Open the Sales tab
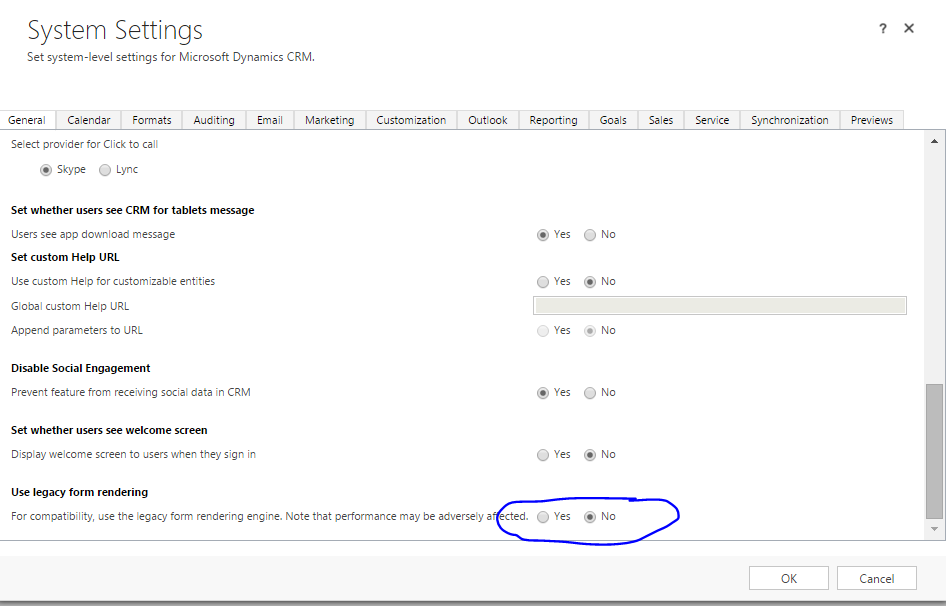The width and height of the screenshot is (946, 606). [x=661, y=120]
